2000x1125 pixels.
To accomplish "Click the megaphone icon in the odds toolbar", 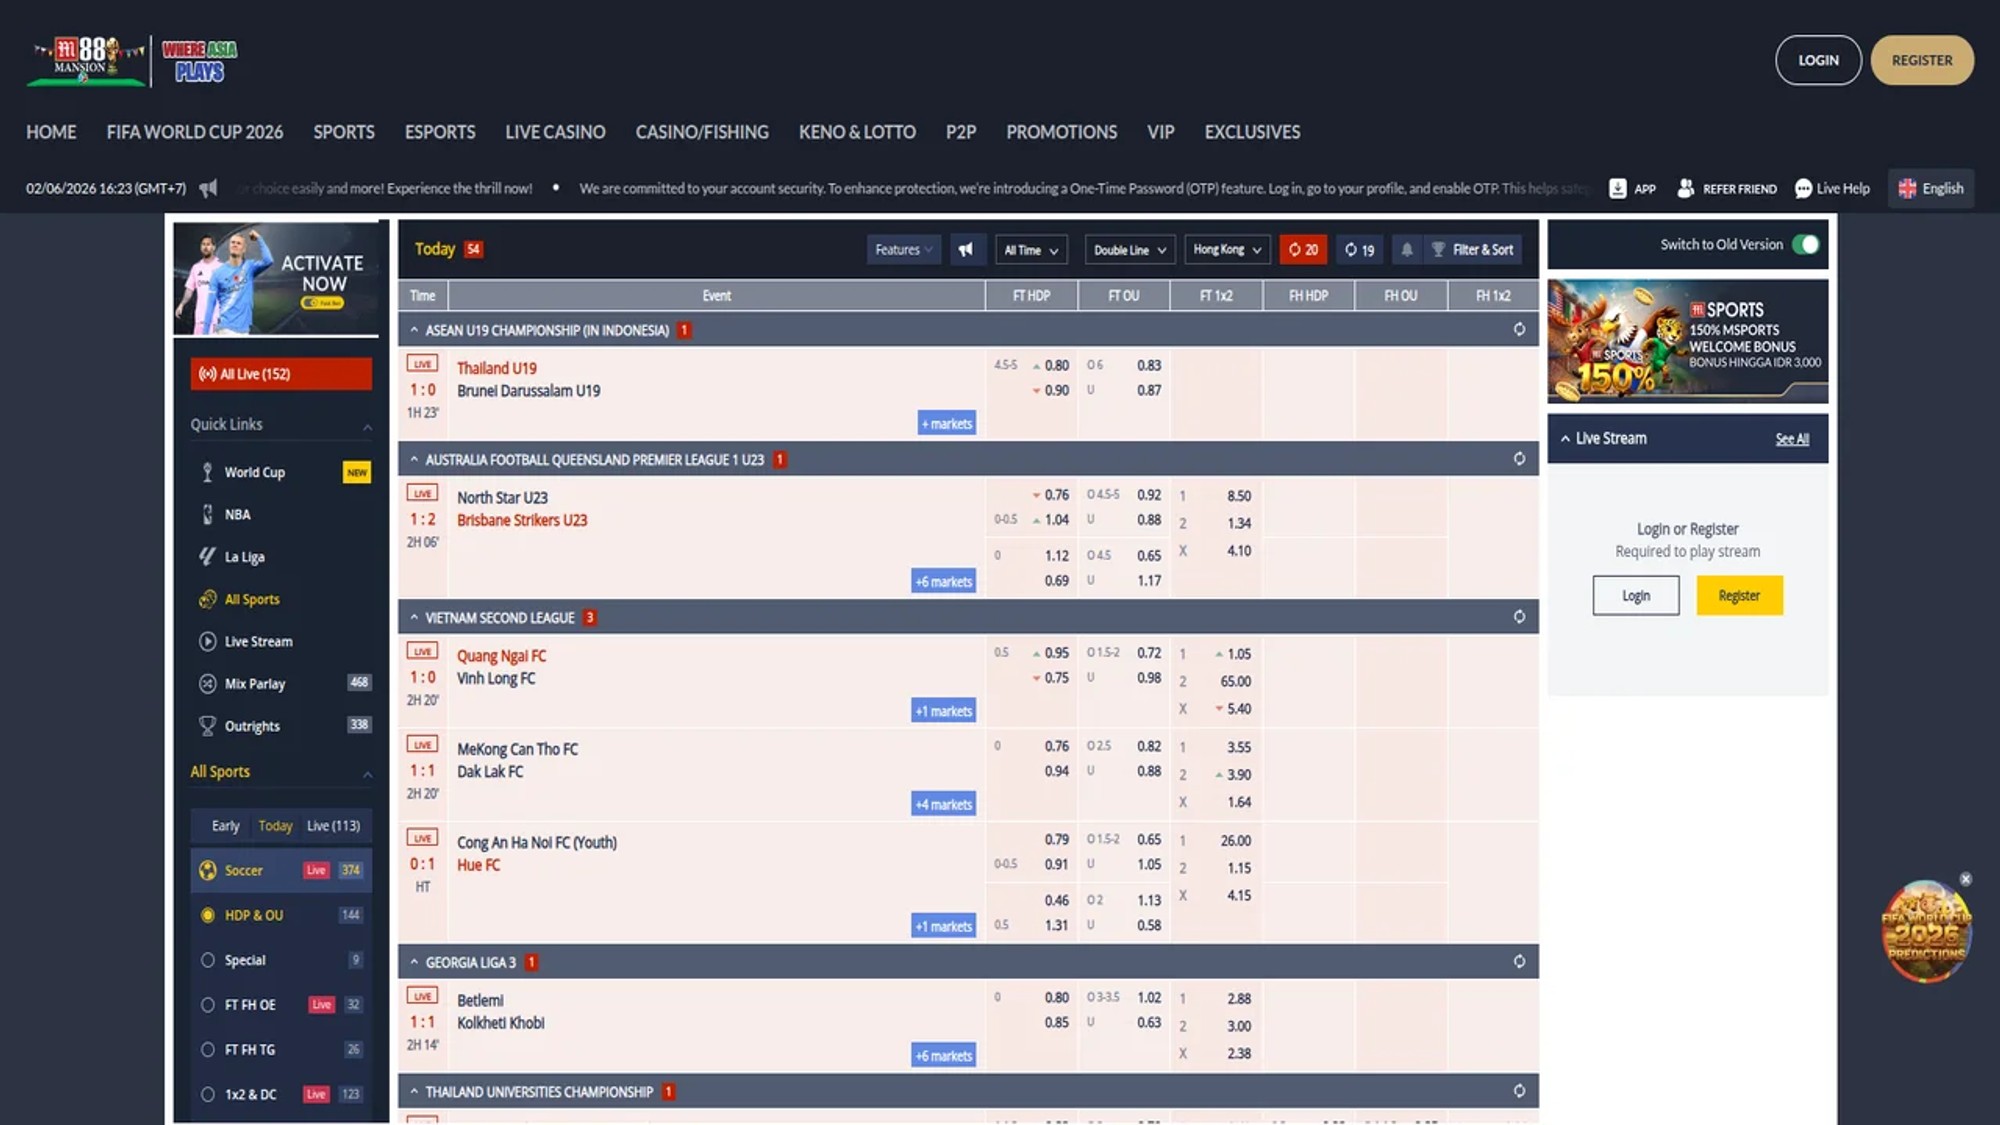I will 966,250.
